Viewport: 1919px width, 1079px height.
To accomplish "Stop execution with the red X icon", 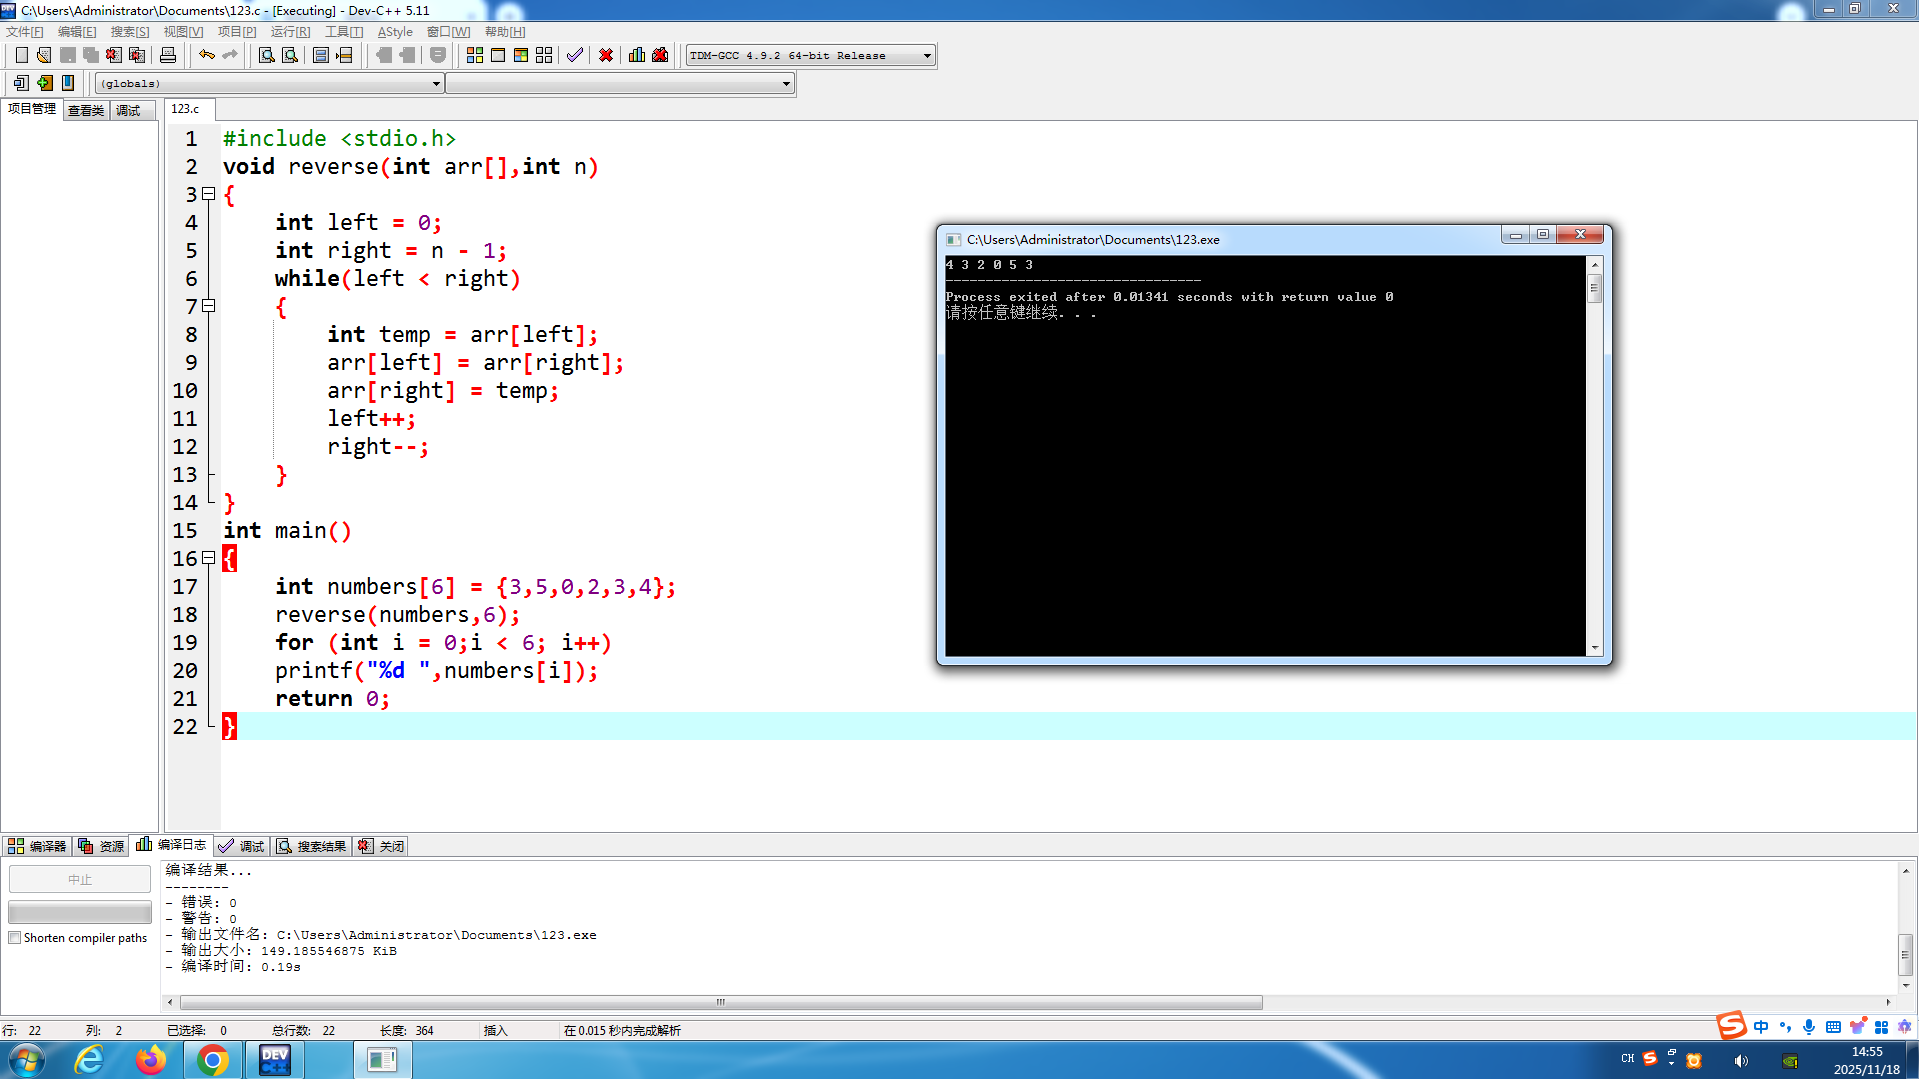I will [606, 55].
